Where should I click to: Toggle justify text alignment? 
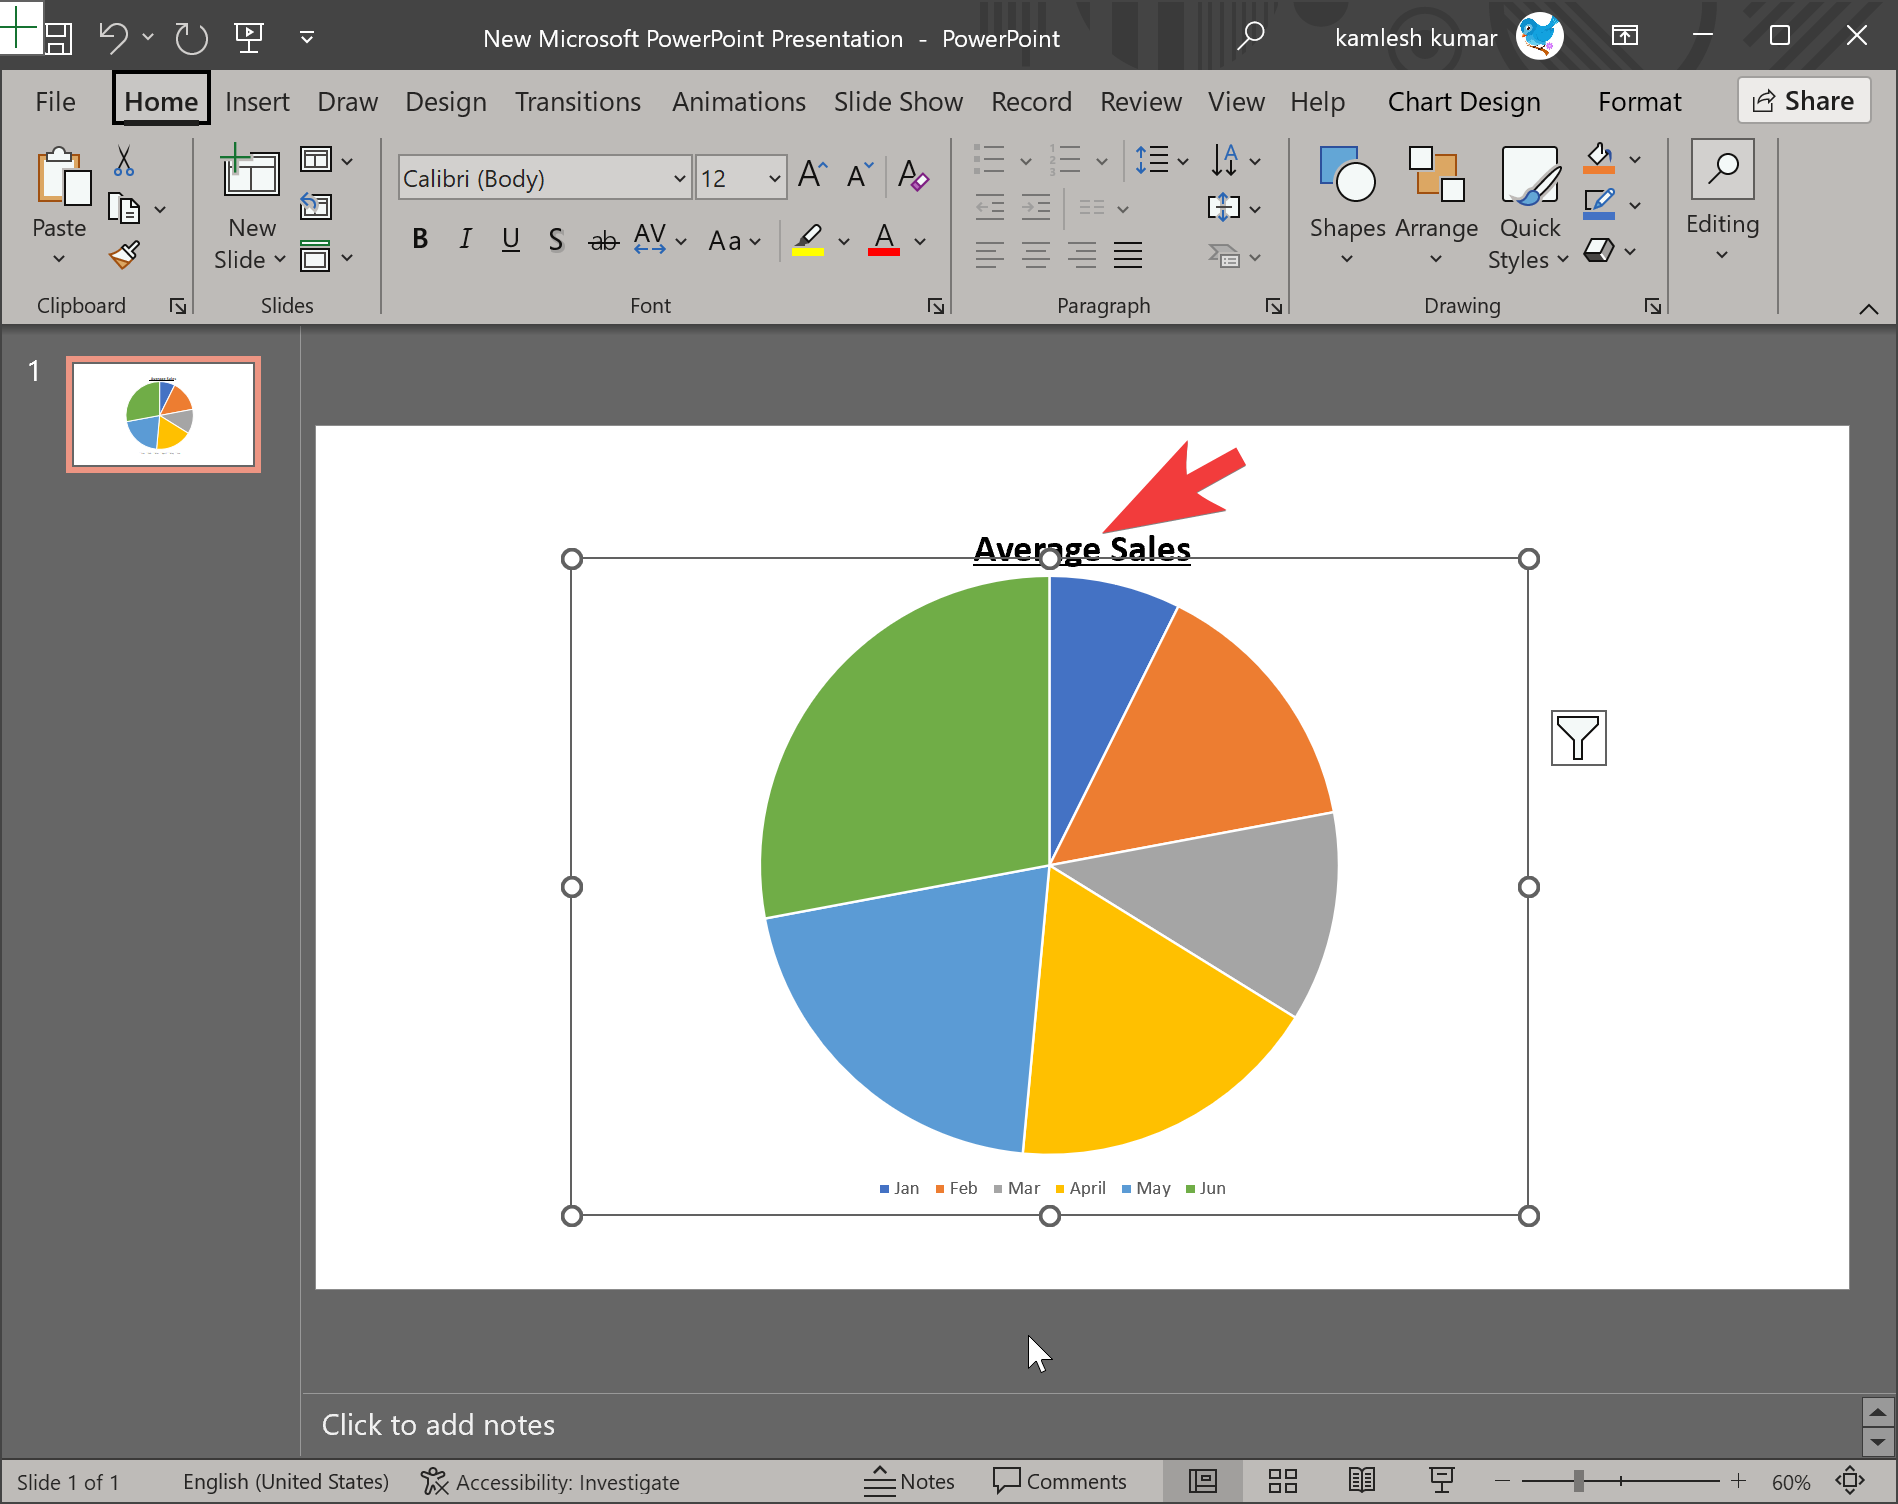coord(1128,256)
